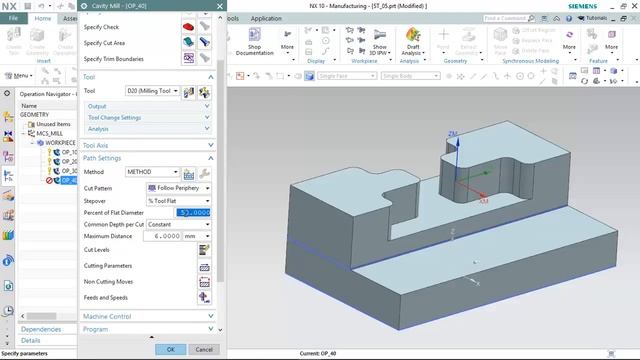Switch to the Application ribbon tab
The image size is (640, 360).
click(266, 18)
